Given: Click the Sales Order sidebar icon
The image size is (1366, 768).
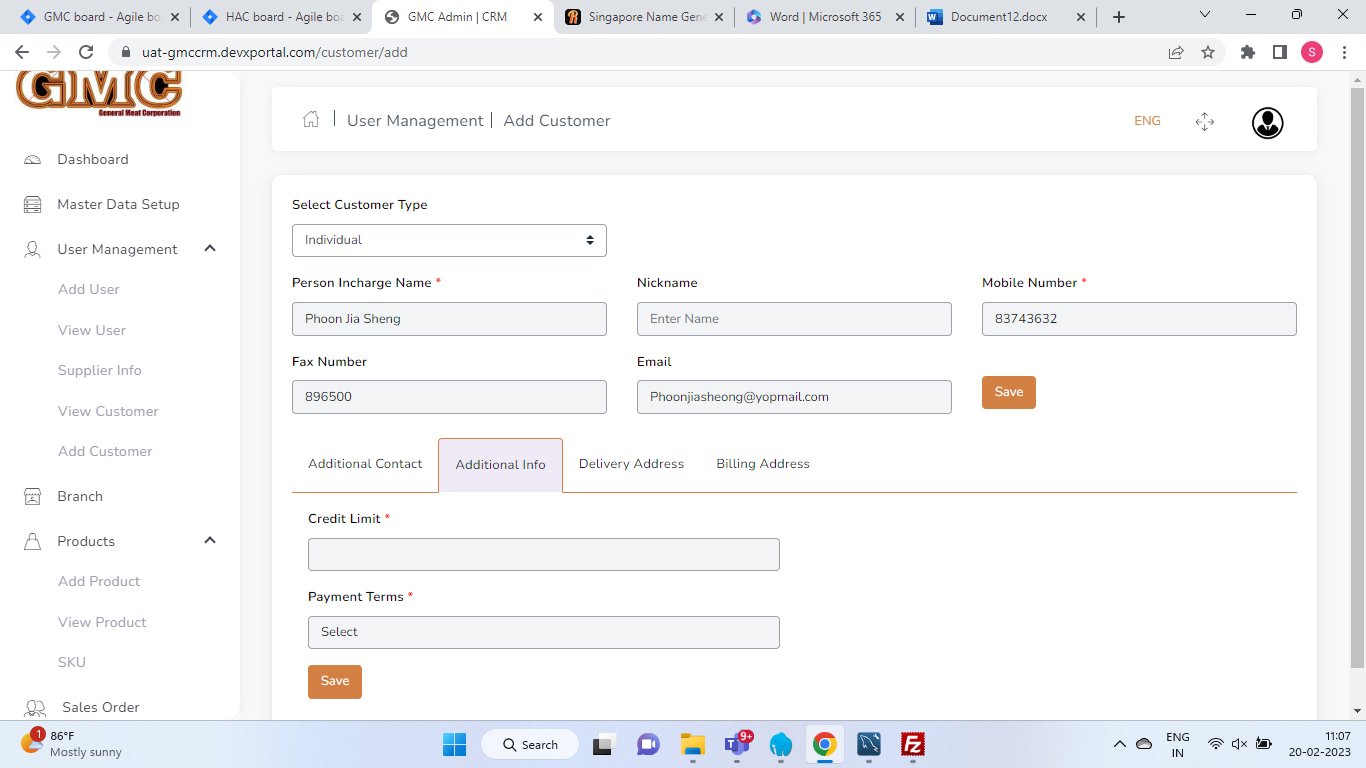Looking at the screenshot, I should tap(35, 708).
